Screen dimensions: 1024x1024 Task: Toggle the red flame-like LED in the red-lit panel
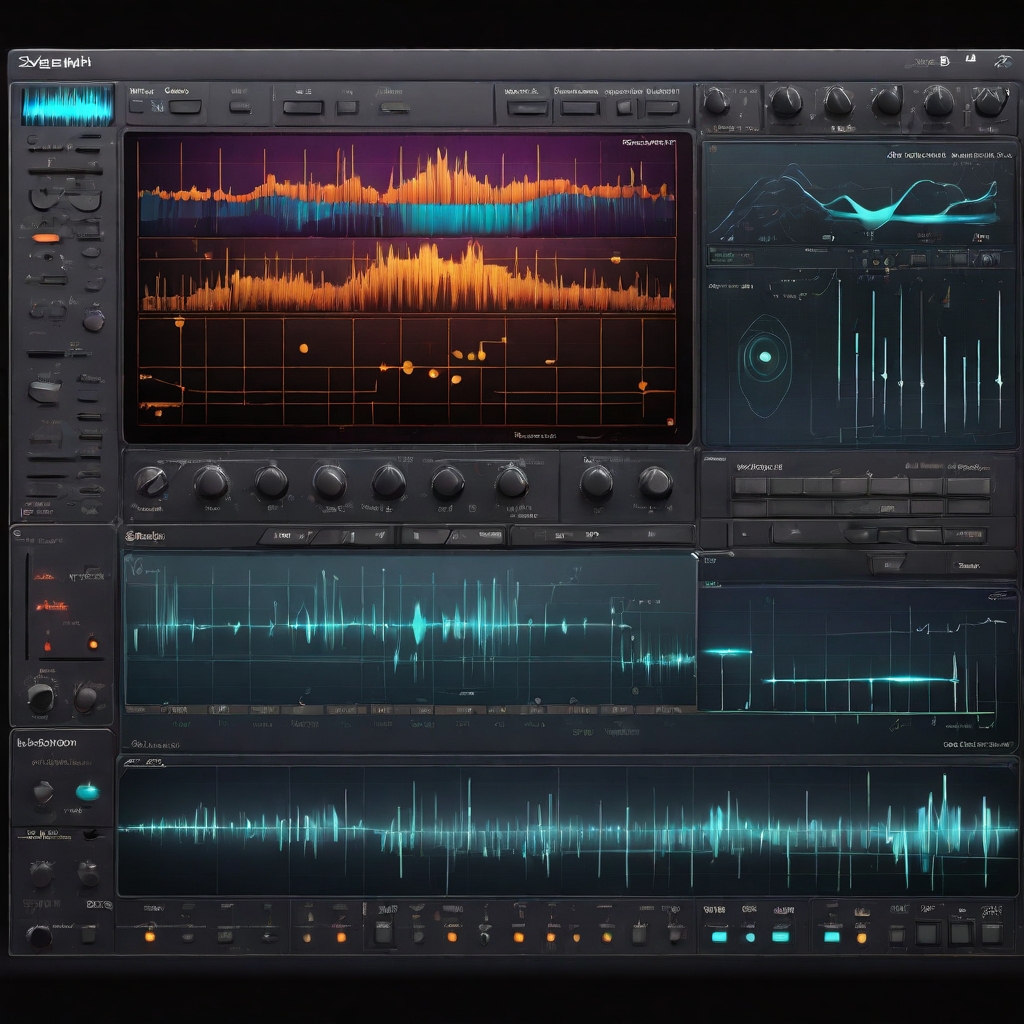click(47, 645)
